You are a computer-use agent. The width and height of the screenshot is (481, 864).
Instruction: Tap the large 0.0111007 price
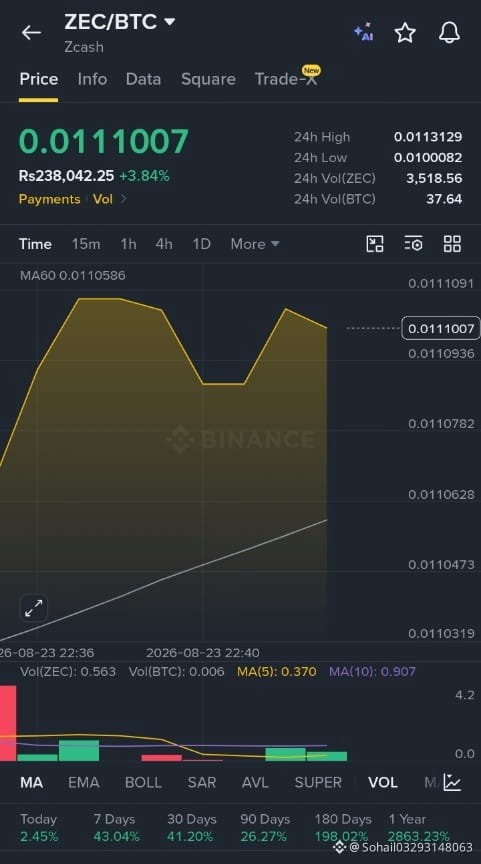pos(104,141)
